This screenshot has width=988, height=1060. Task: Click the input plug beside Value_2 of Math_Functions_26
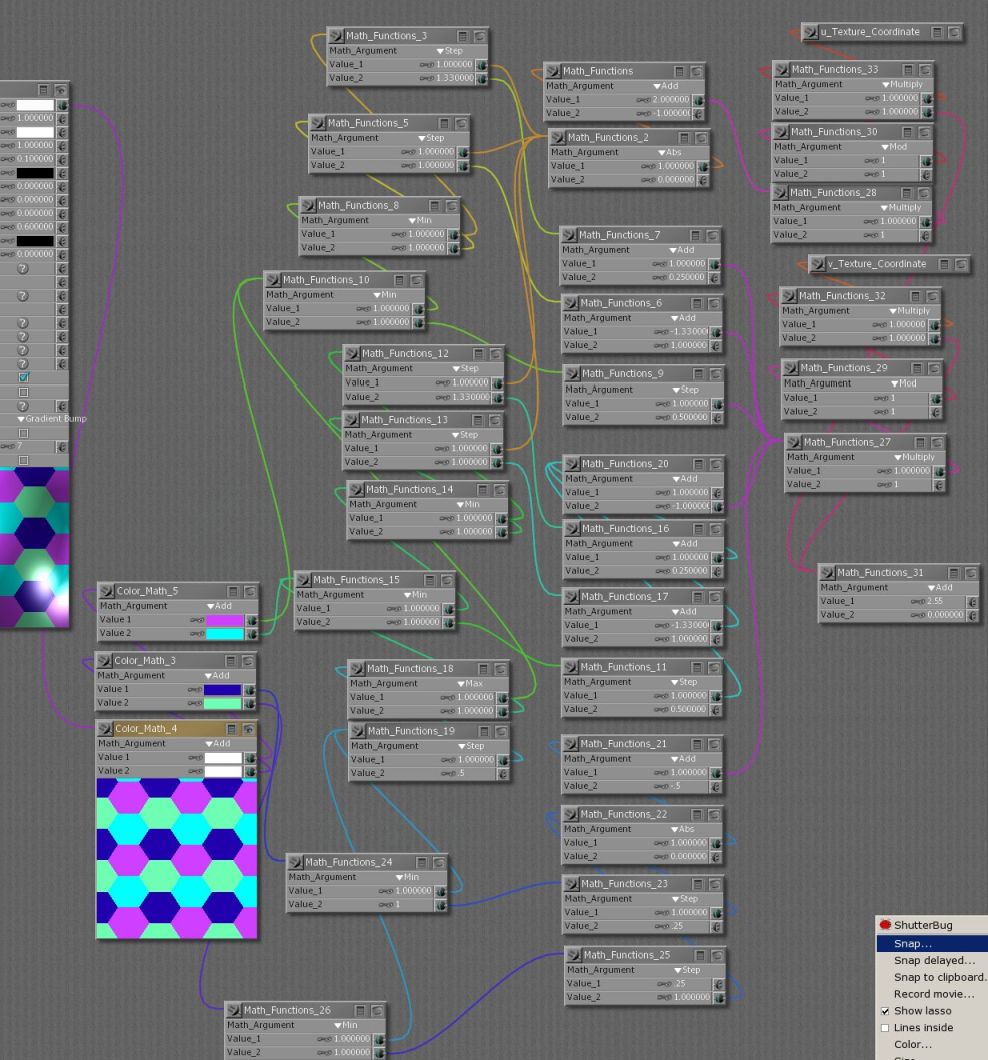coord(380,1053)
